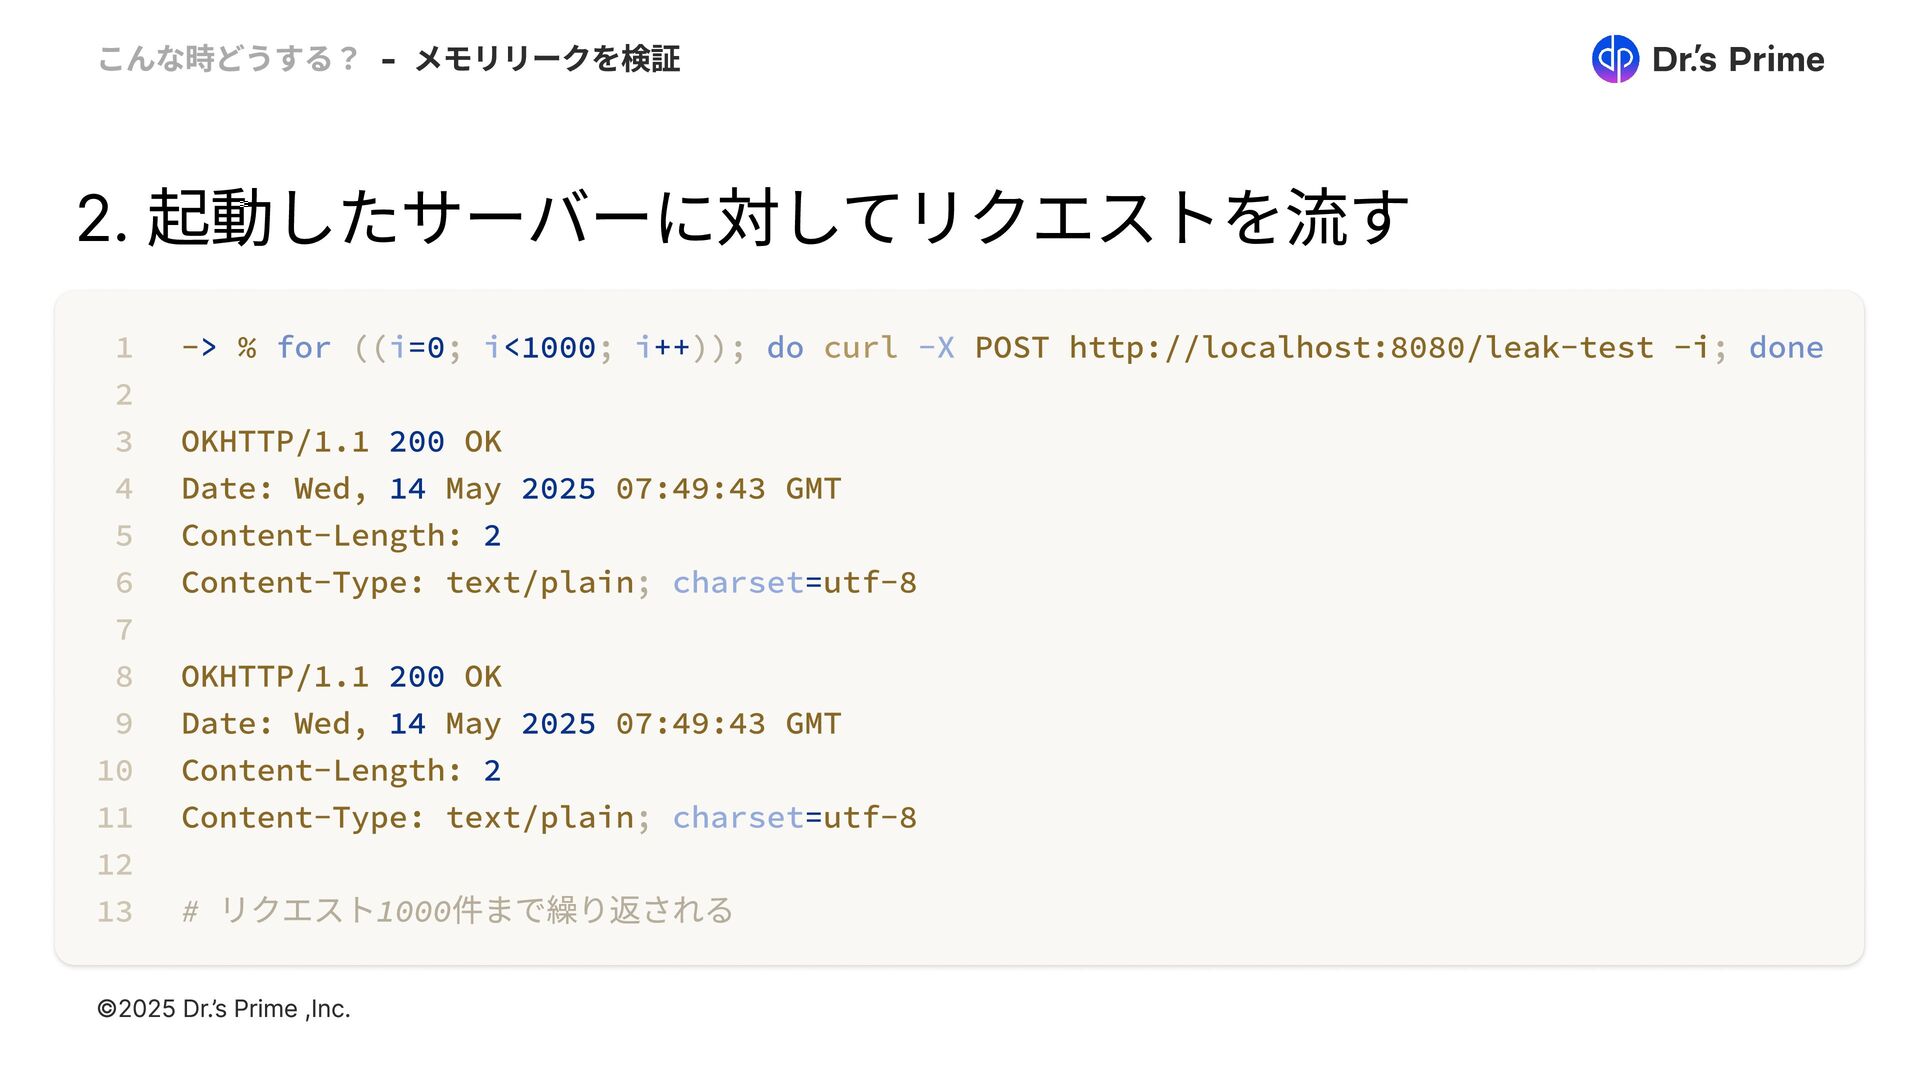Click the second OKHTTP/1.1 200 OK line
The width and height of the screenshot is (1920, 1080).
coord(341,677)
